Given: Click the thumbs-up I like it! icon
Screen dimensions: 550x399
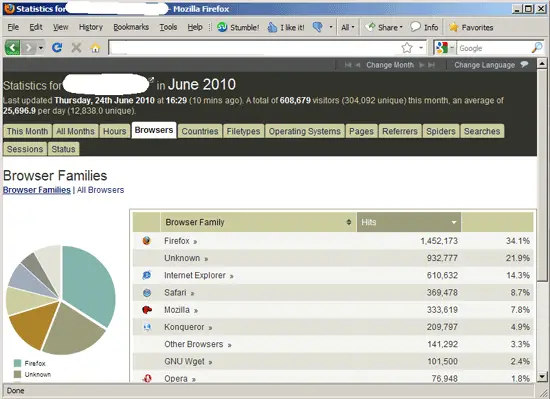Looking at the screenshot, I should [x=272, y=27].
